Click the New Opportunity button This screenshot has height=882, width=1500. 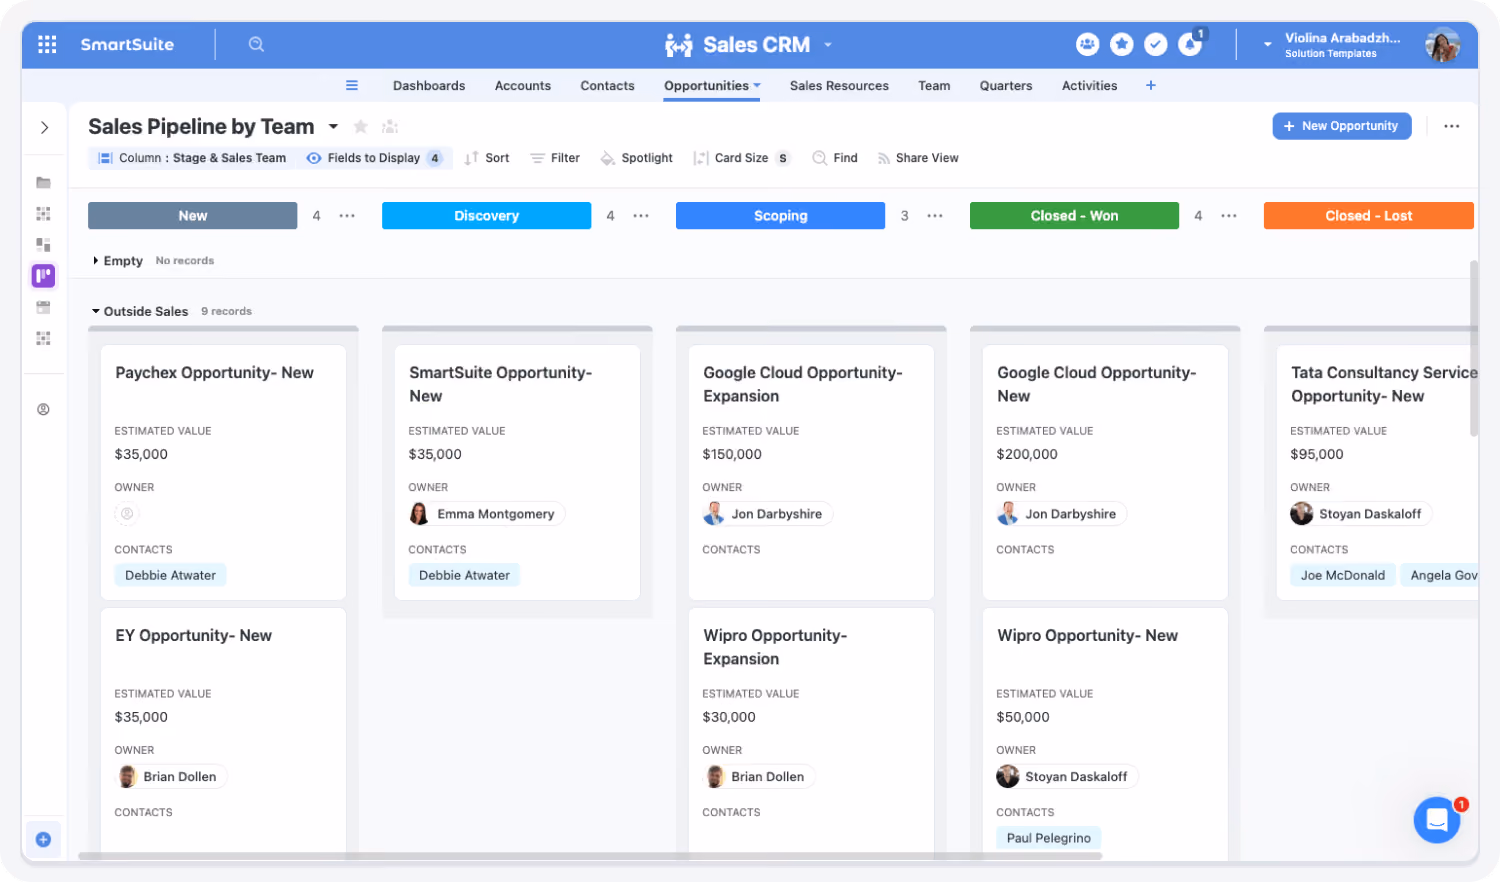click(1341, 126)
